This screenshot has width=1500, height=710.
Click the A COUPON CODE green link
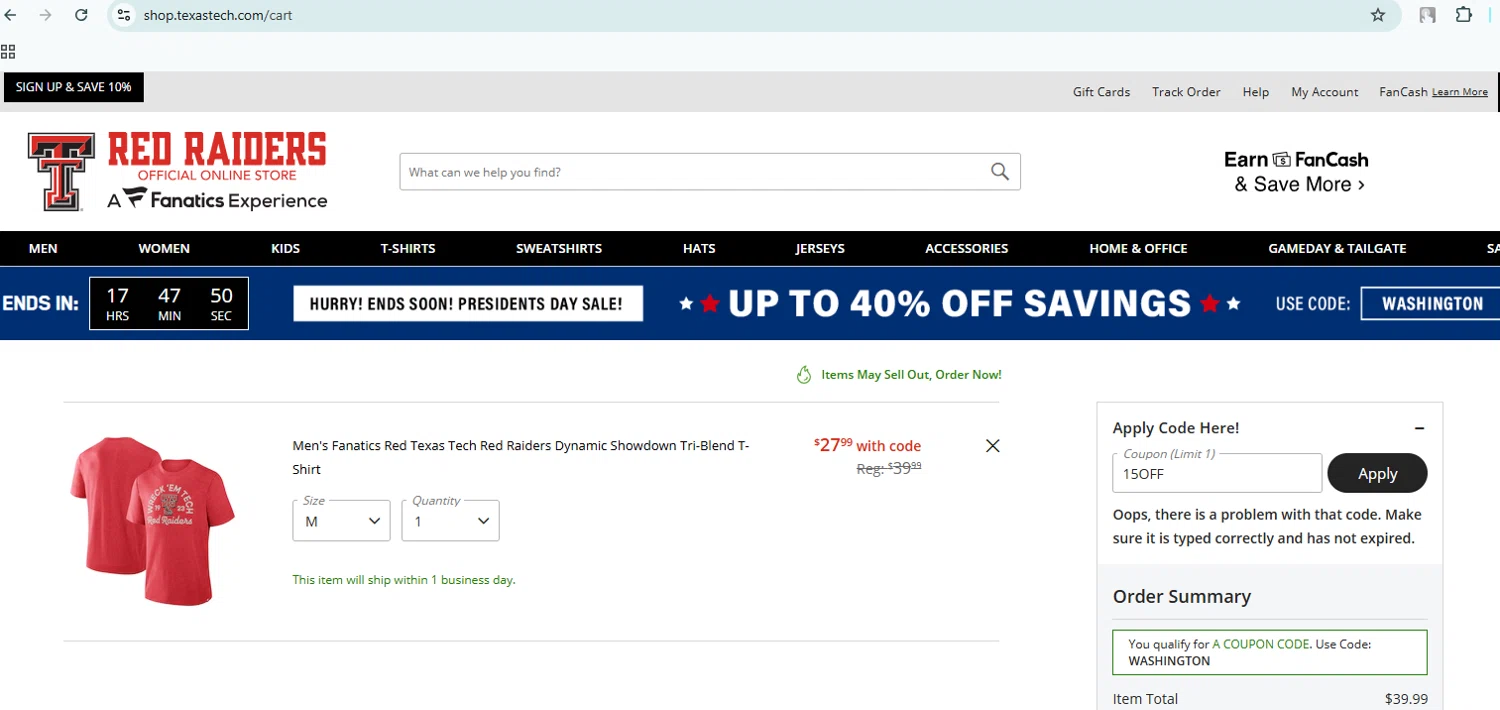tap(1260, 644)
